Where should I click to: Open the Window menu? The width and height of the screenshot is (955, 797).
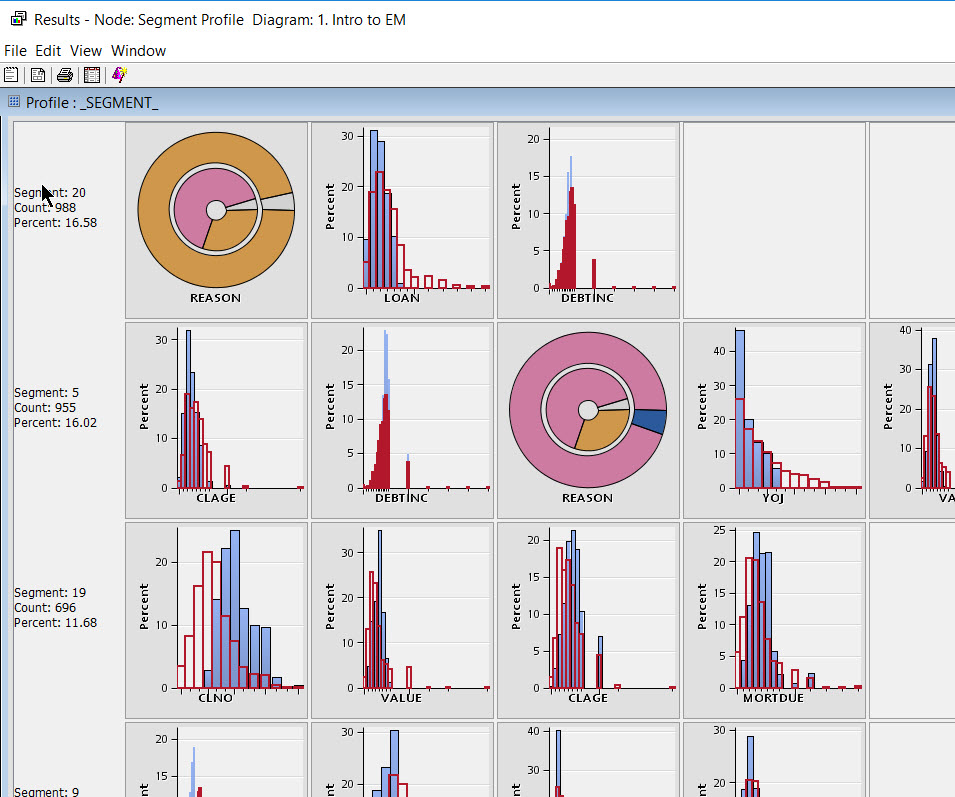(138, 51)
